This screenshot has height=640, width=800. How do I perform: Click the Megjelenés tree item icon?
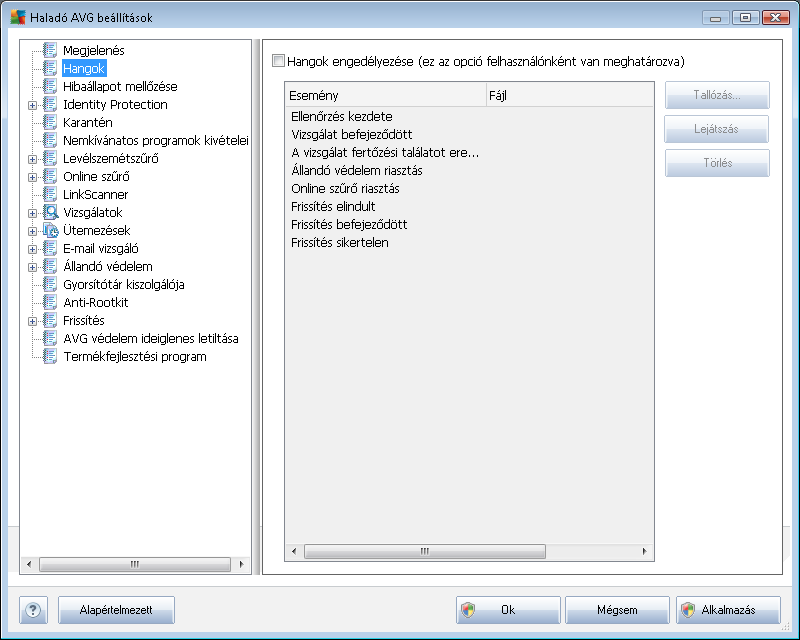click(50, 50)
